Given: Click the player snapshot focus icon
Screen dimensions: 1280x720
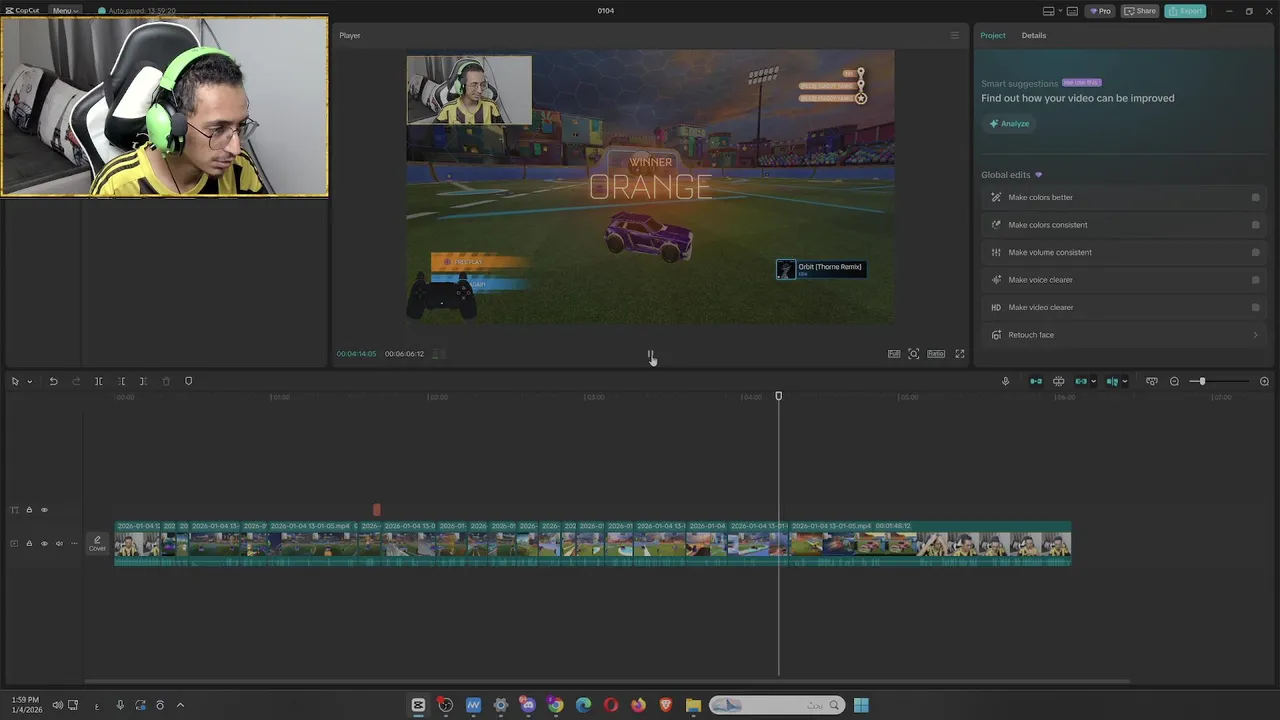Looking at the screenshot, I should tap(914, 354).
